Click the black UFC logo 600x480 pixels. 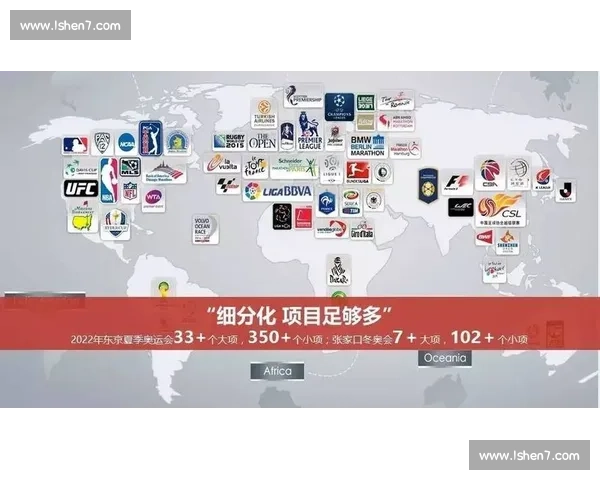[x=81, y=188]
